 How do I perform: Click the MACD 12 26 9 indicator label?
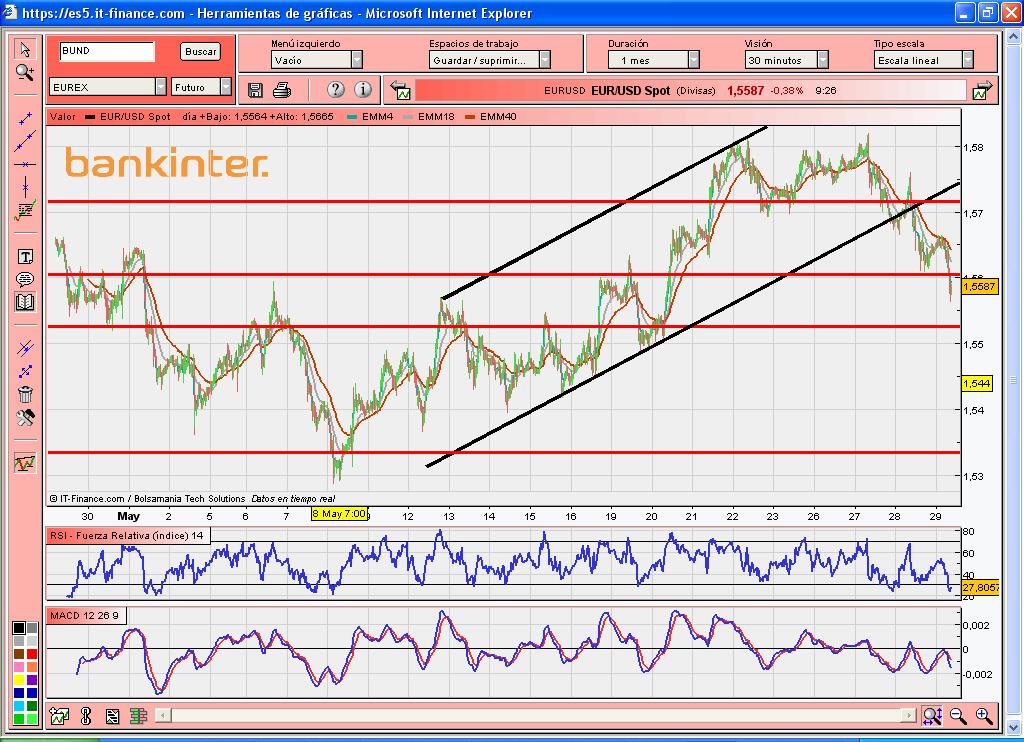pyautogui.click(x=85, y=615)
